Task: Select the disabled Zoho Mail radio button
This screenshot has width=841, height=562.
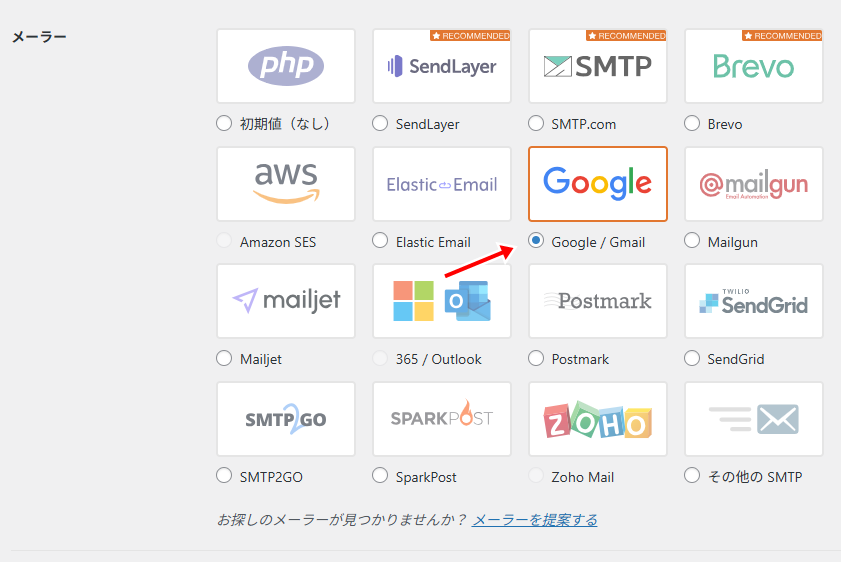Action: pos(536,475)
